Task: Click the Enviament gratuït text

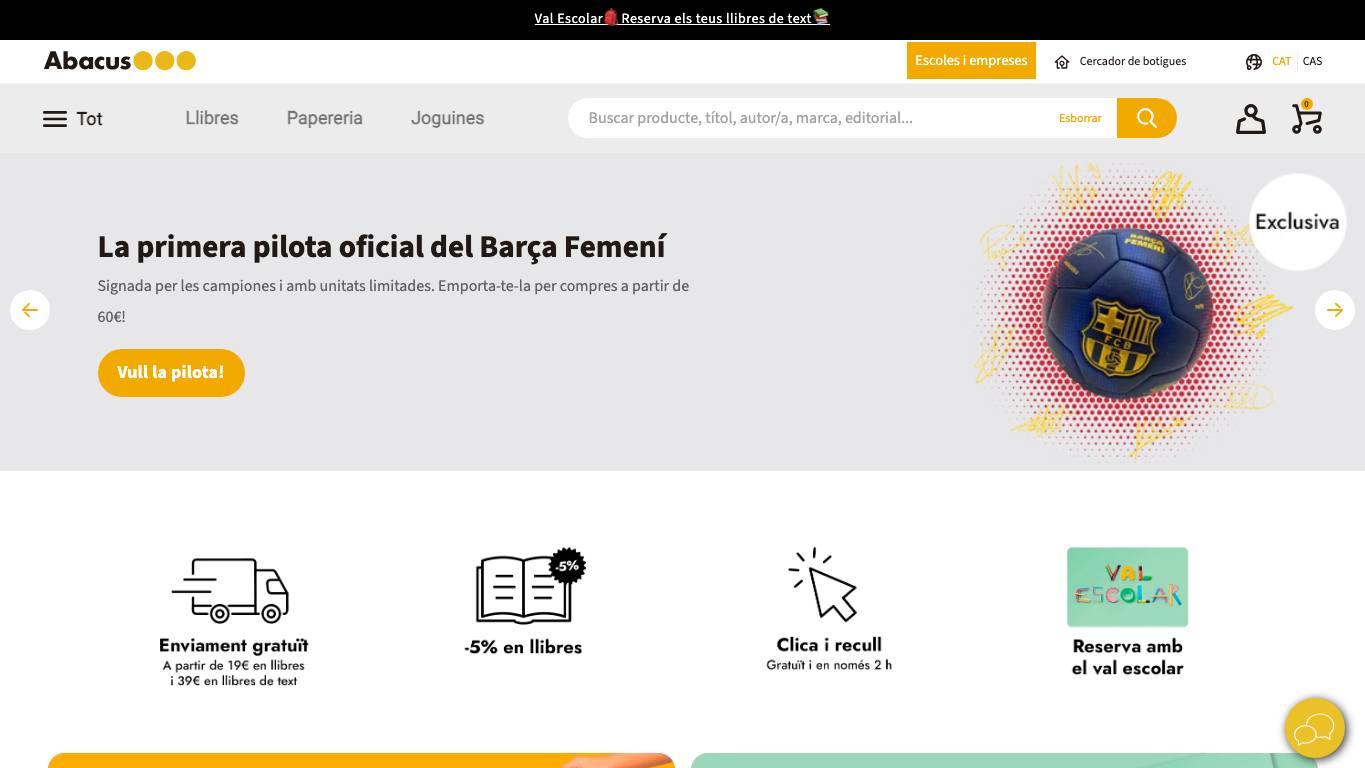Action: [234, 646]
